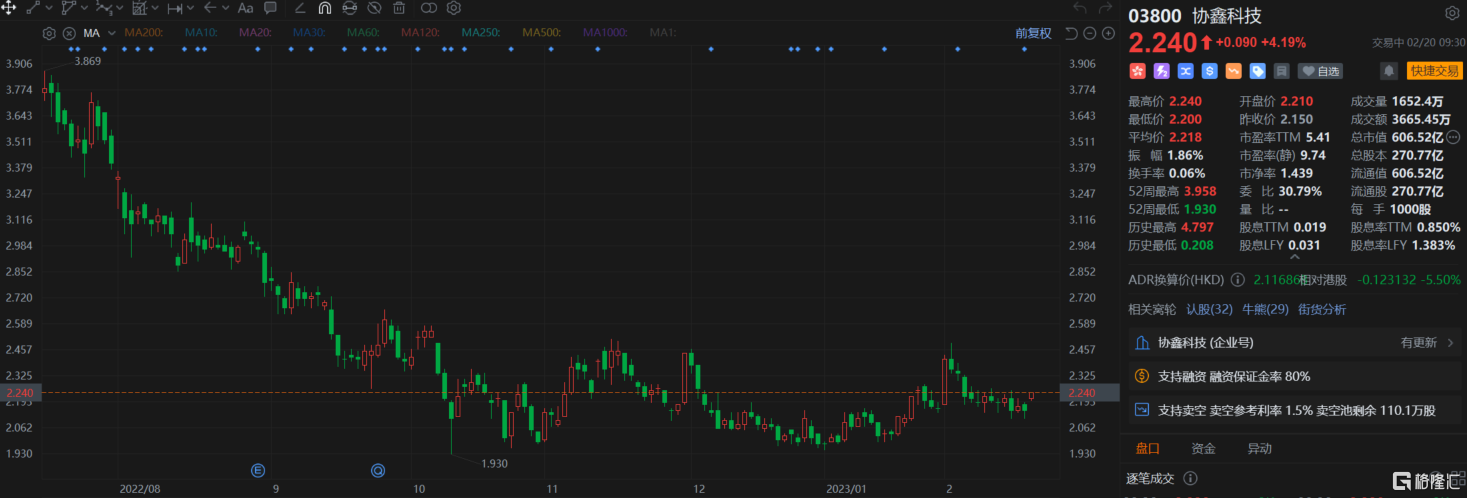Select the Gann box grid tool
This screenshot has width=1467, height=498.
[140, 8]
